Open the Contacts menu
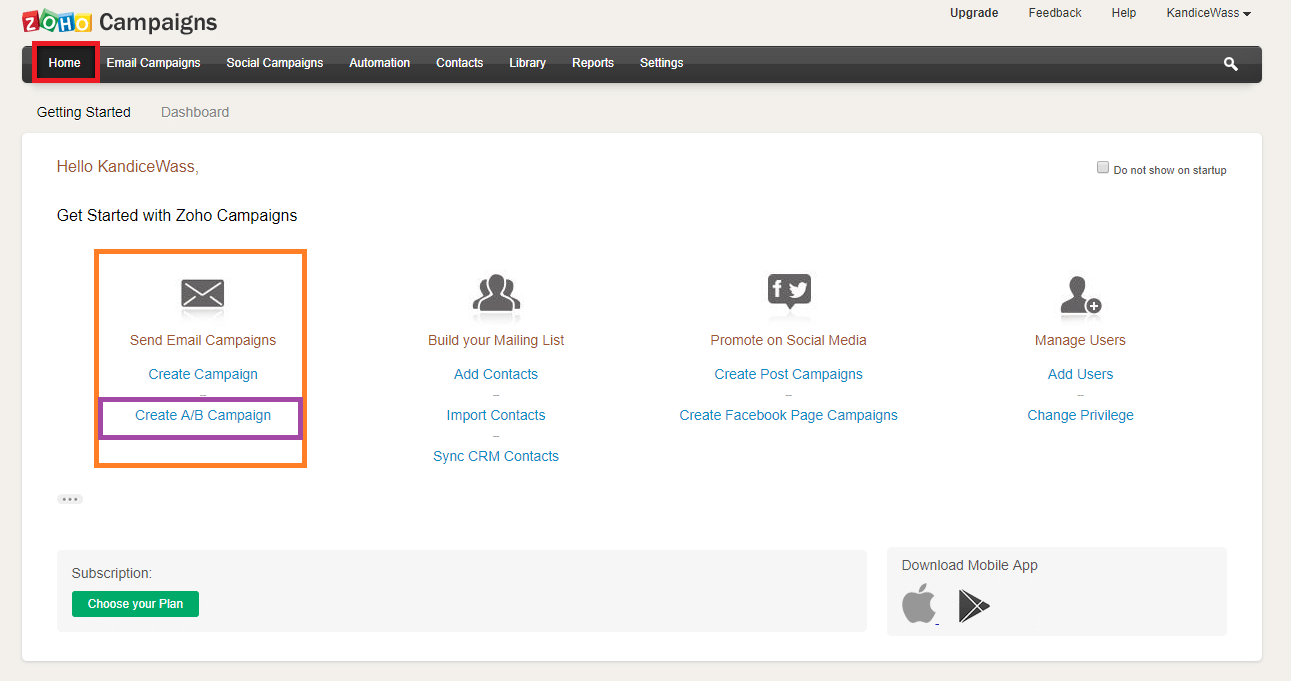The height and width of the screenshot is (681, 1291). pyautogui.click(x=460, y=63)
